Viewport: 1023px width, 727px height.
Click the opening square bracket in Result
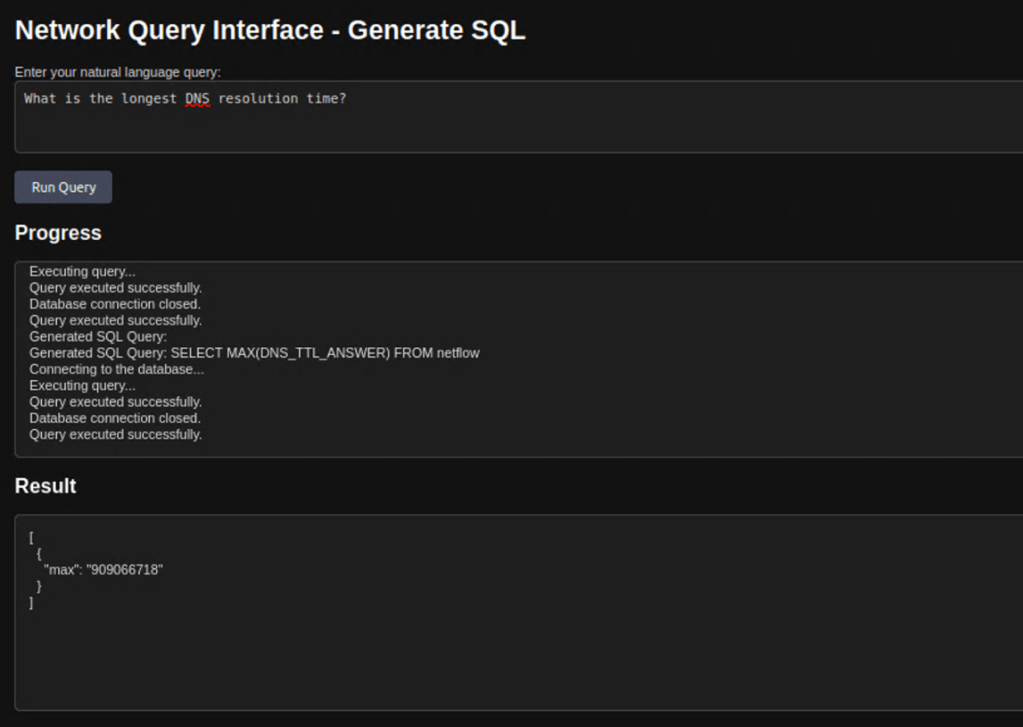pyautogui.click(x=32, y=537)
